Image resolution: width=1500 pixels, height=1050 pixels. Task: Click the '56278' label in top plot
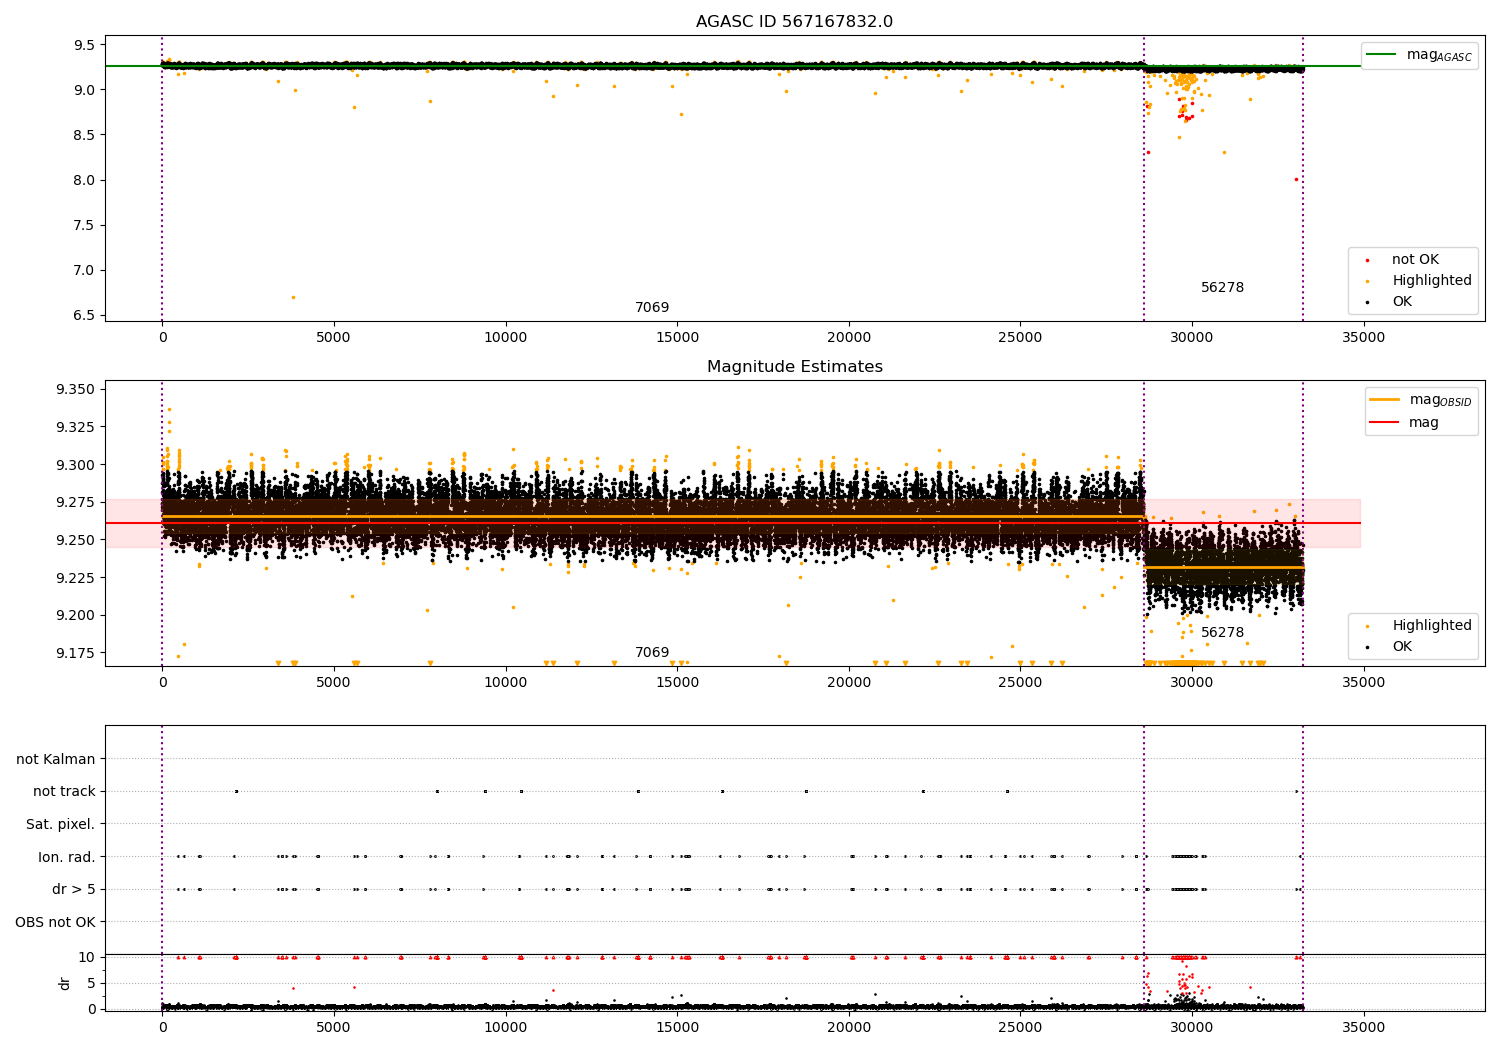[x=1222, y=288]
